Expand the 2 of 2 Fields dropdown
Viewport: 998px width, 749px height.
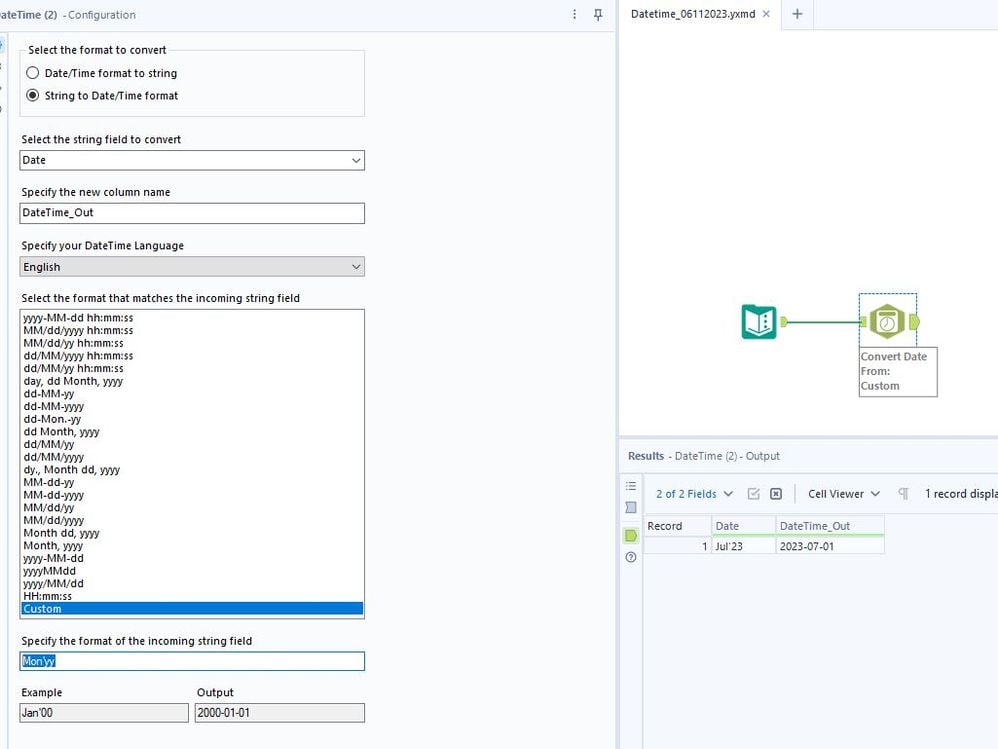tap(694, 494)
